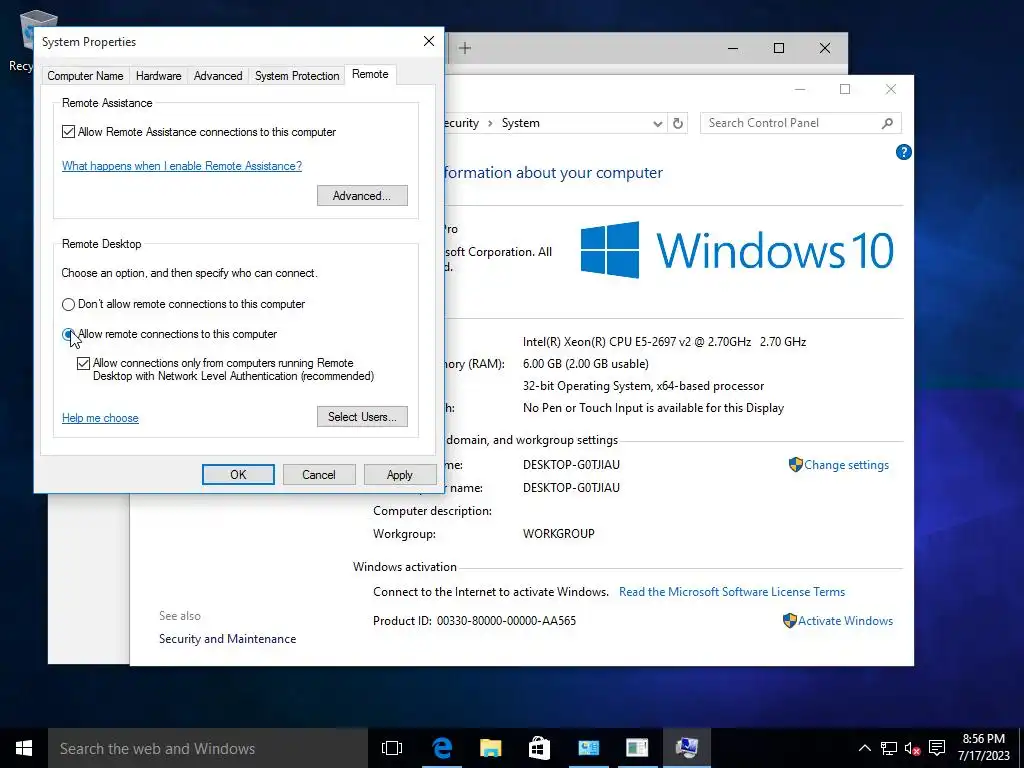Switch to the Computer Name tab
The width and height of the screenshot is (1024, 768).
pyautogui.click(x=85, y=76)
